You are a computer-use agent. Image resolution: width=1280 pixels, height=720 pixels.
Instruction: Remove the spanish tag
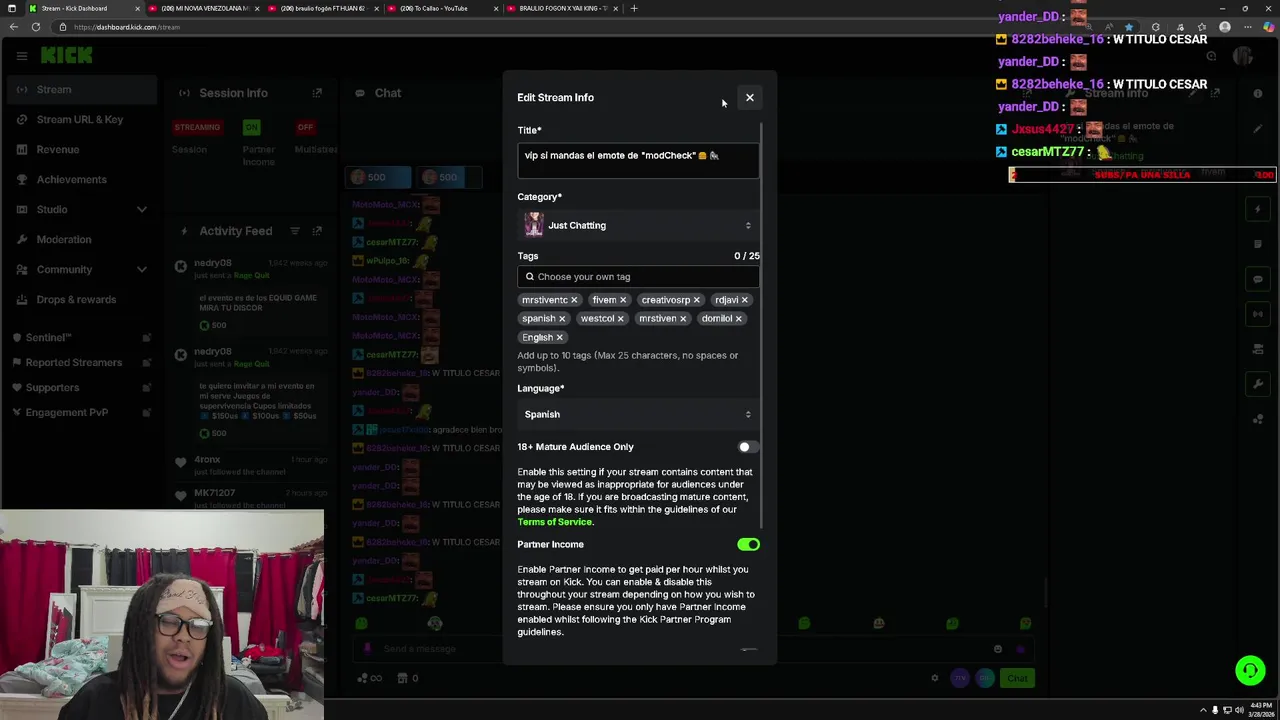click(x=562, y=319)
